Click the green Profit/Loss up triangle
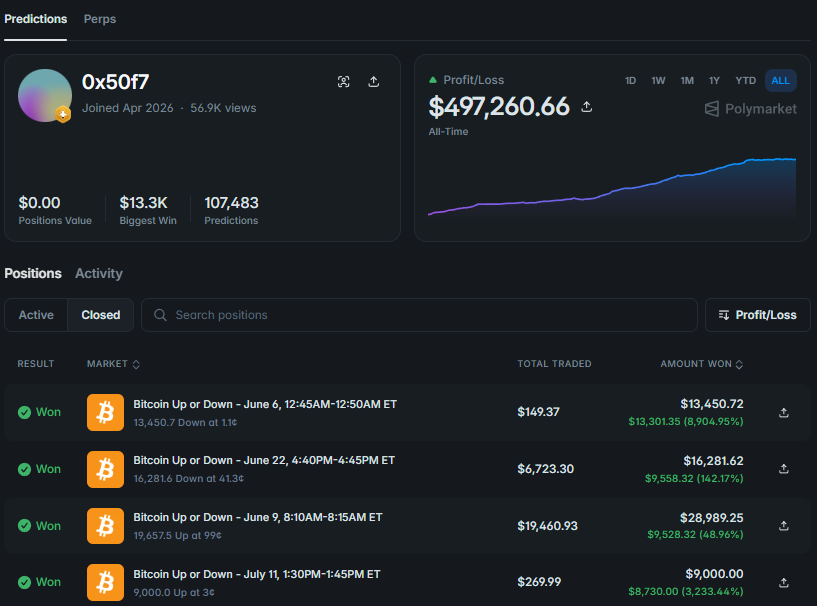Viewport: 817px width, 606px height. click(x=432, y=80)
